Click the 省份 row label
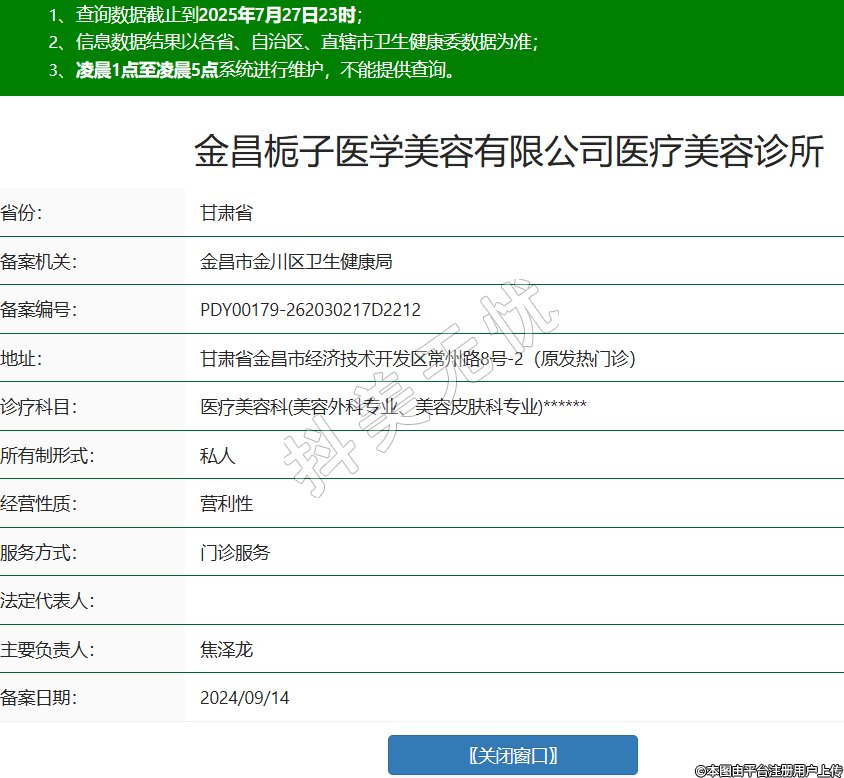Screen dimensions: 844x778 (x=22, y=213)
